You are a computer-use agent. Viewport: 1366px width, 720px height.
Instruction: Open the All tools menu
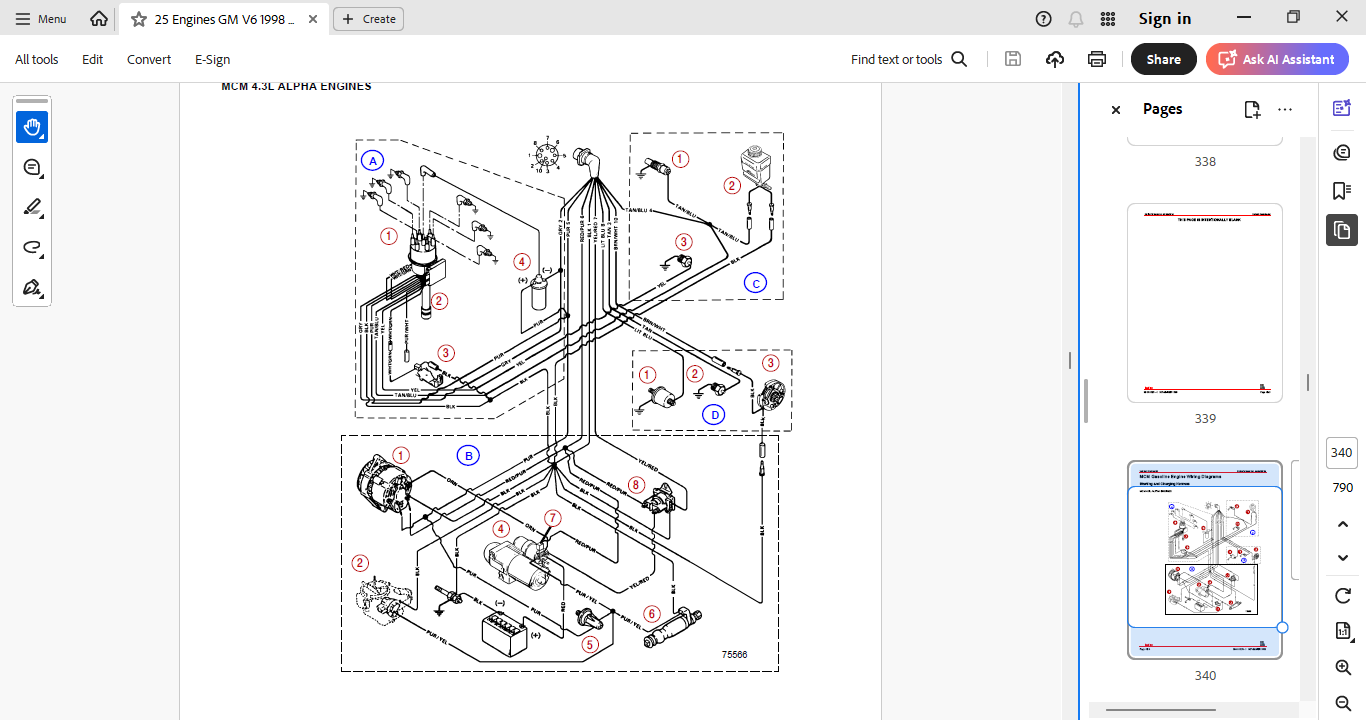37,59
